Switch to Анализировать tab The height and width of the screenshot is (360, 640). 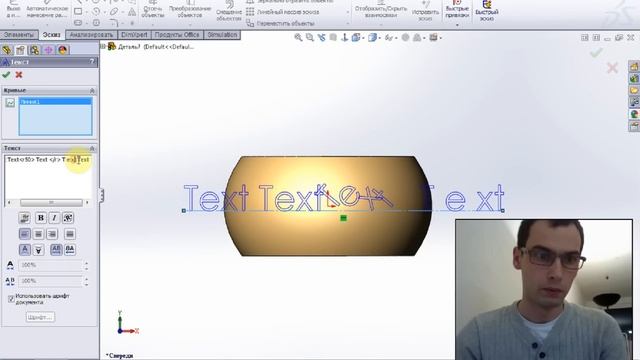click(x=91, y=35)
